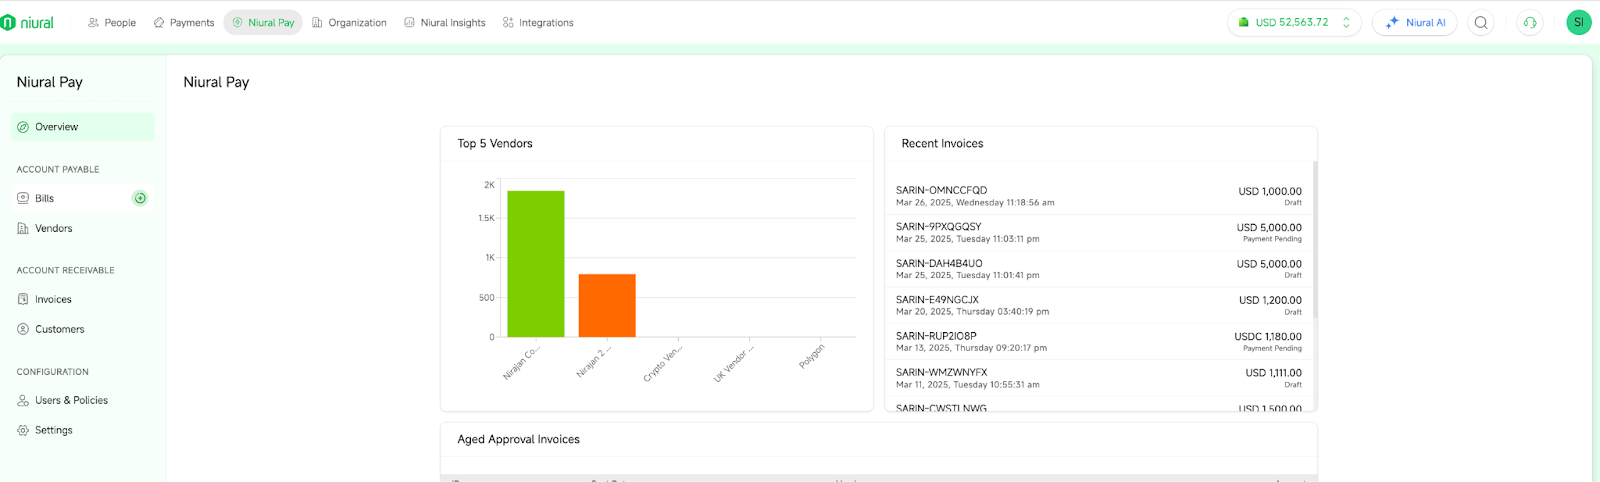Click the Customers person icon

pos(23,329)
